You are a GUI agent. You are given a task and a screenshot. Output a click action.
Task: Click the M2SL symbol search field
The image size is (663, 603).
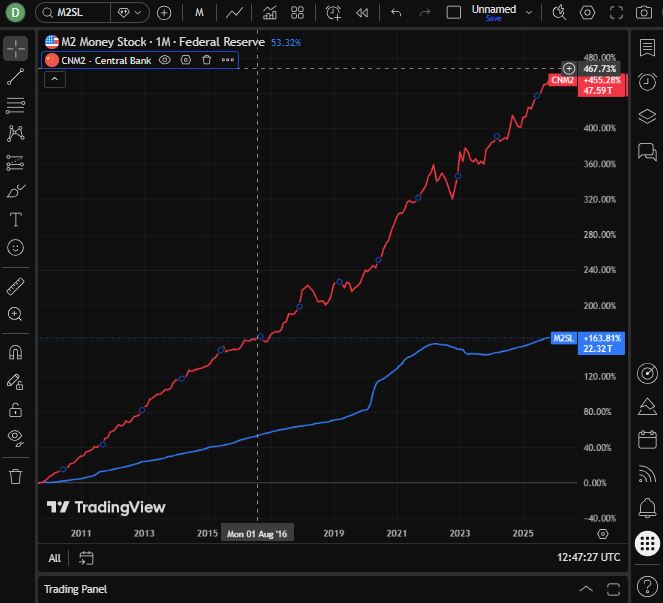click(x=74, y=13)
